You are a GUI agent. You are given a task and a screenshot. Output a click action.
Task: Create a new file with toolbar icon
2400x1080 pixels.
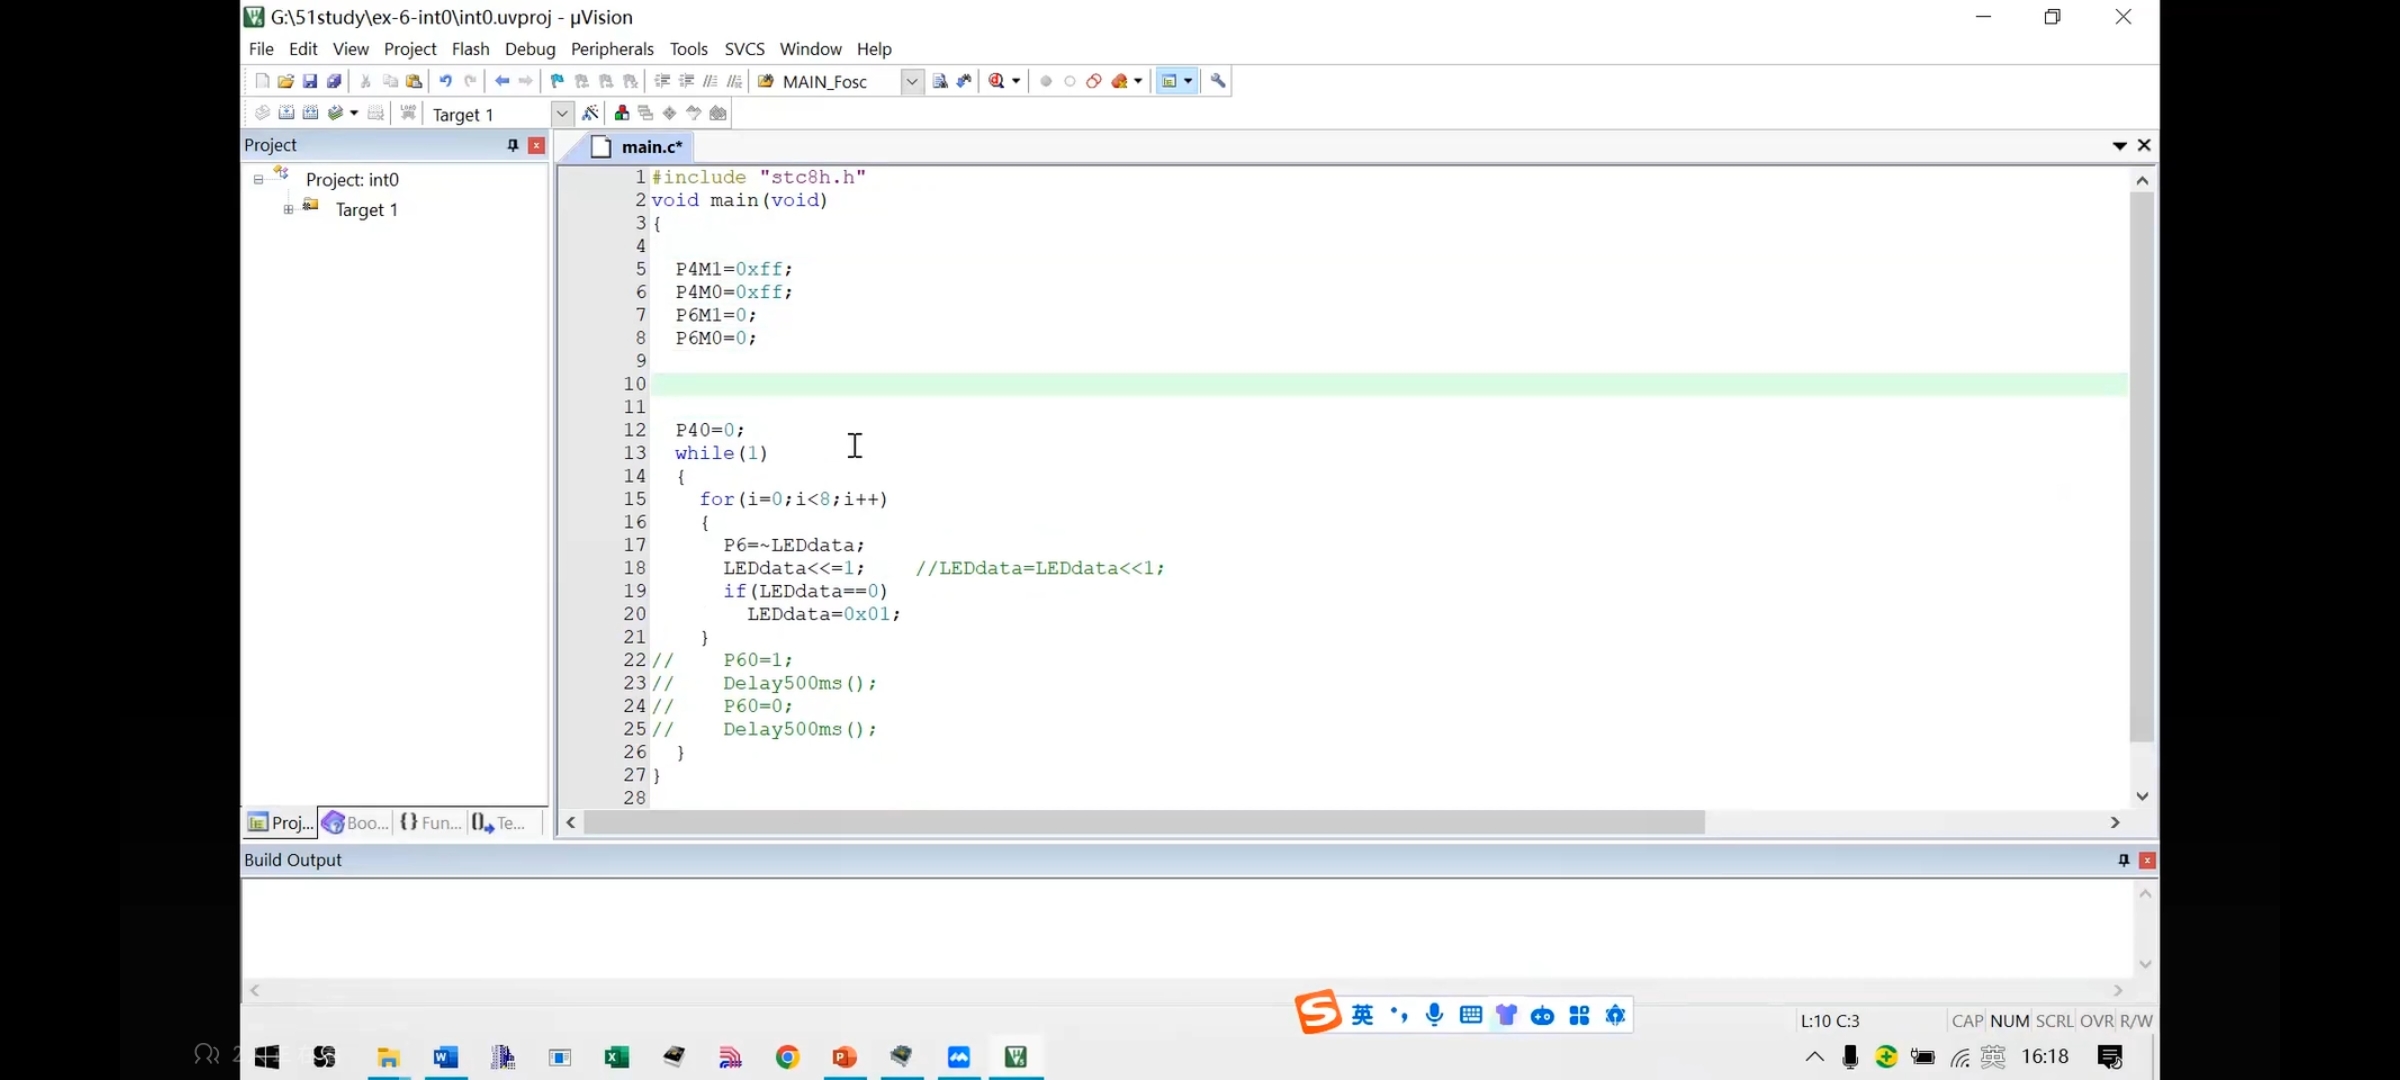(262, 81)
